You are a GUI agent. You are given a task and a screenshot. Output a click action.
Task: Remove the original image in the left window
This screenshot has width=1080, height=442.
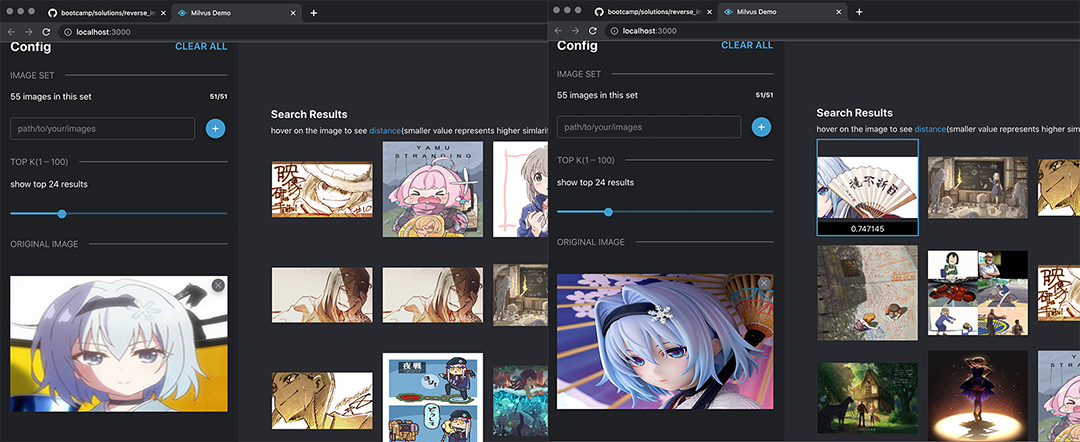tap(219, 286)
